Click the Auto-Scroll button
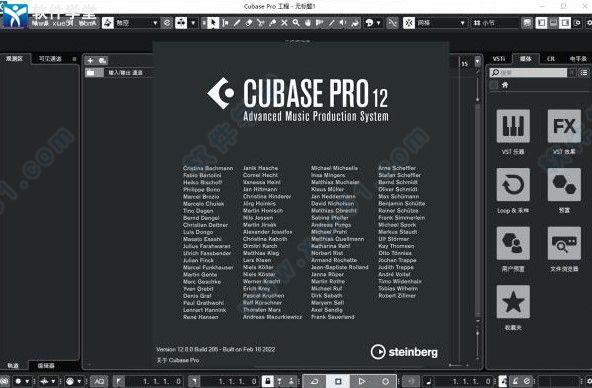This screenshot has width=592, height=388. click(181, 23)
